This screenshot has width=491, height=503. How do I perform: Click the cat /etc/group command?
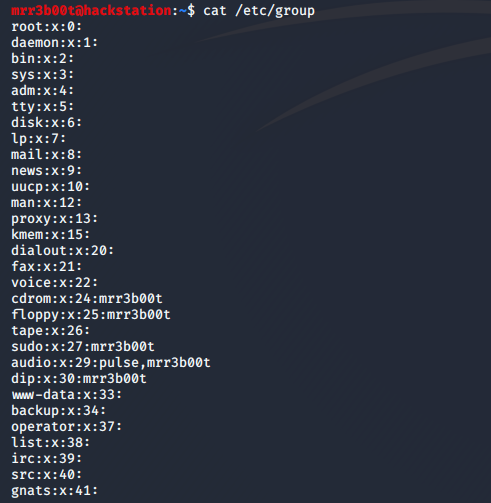259,11
